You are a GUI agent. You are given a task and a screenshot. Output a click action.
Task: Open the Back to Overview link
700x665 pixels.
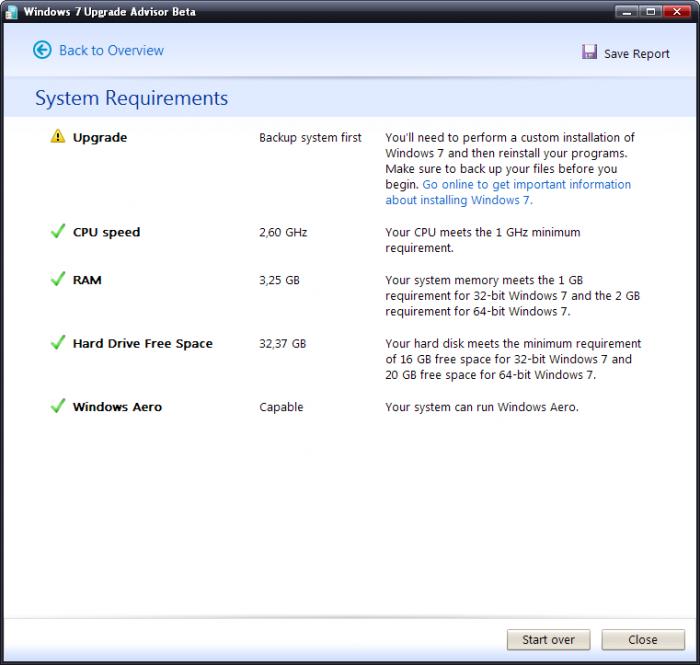tap(111, 50)
